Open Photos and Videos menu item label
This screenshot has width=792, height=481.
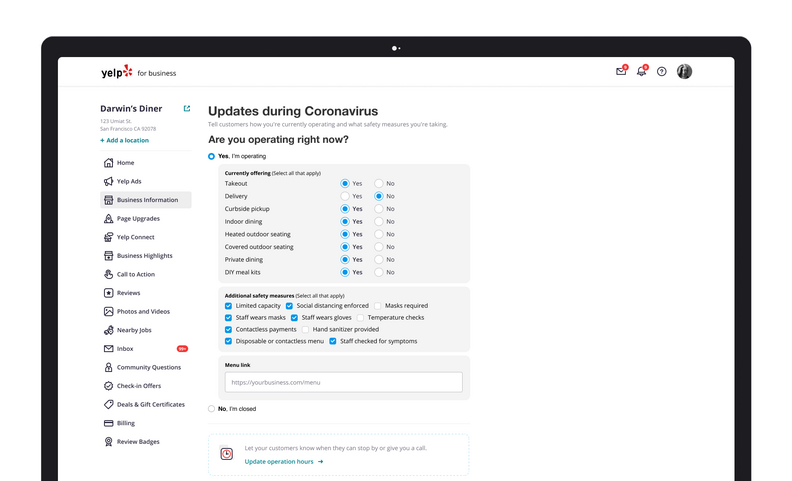click(x=143, y=311)
